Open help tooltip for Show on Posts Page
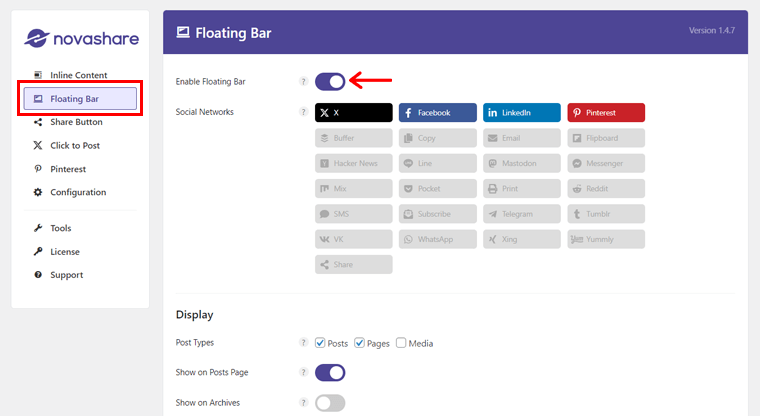This screenshot has width=760, height=416. pyautogui.click(x=303, y=372)
